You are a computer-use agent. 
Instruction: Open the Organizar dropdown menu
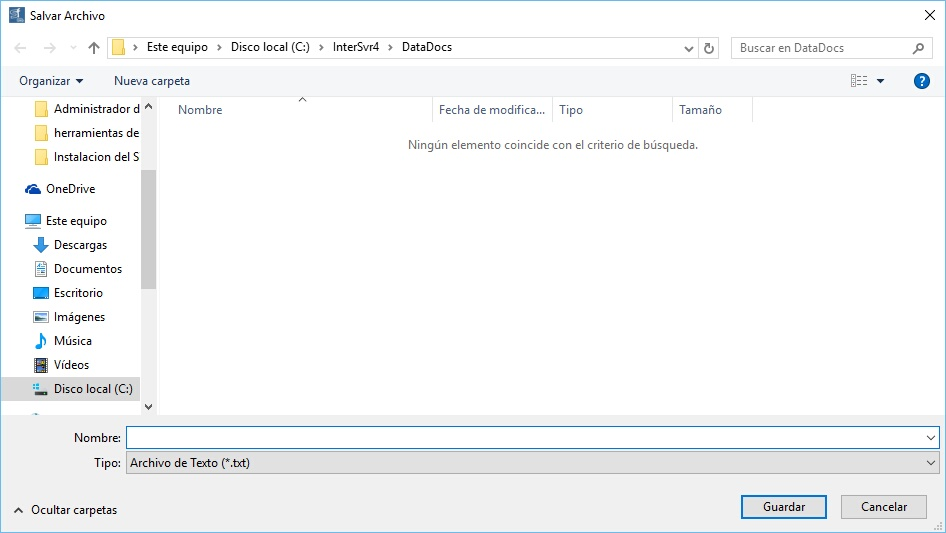51,81
